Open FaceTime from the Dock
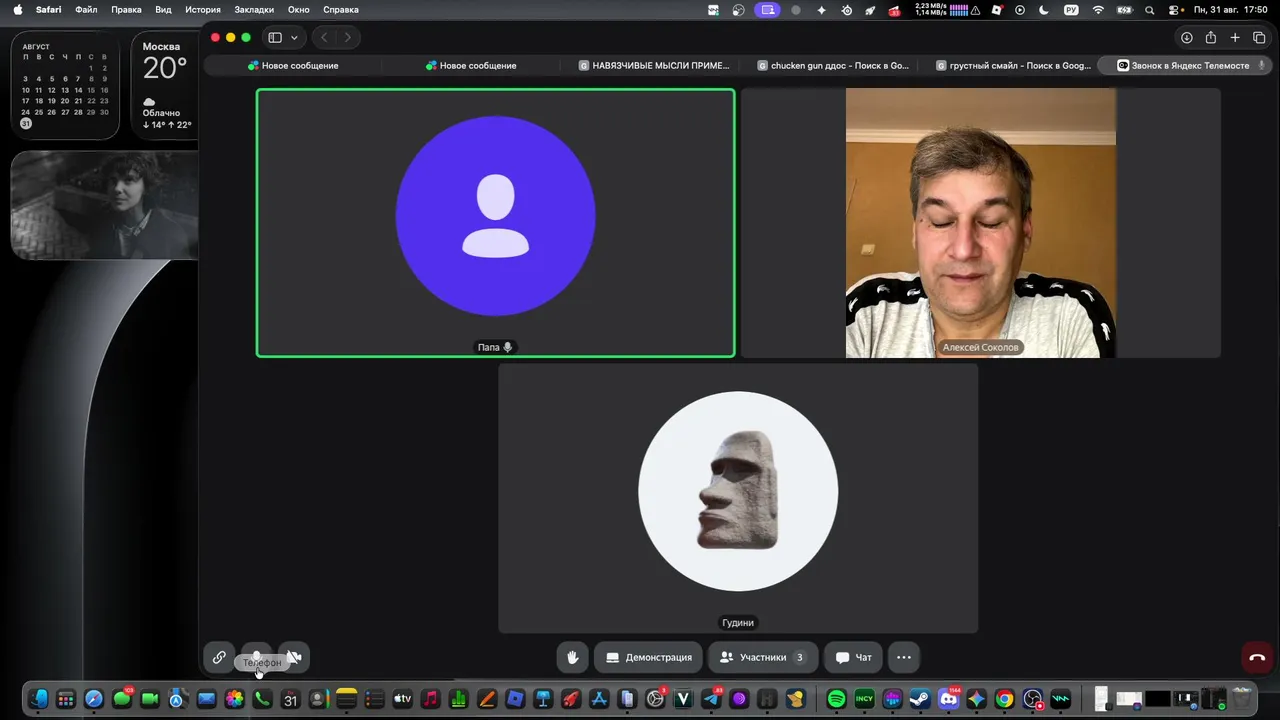 click(x=150, y=699)
